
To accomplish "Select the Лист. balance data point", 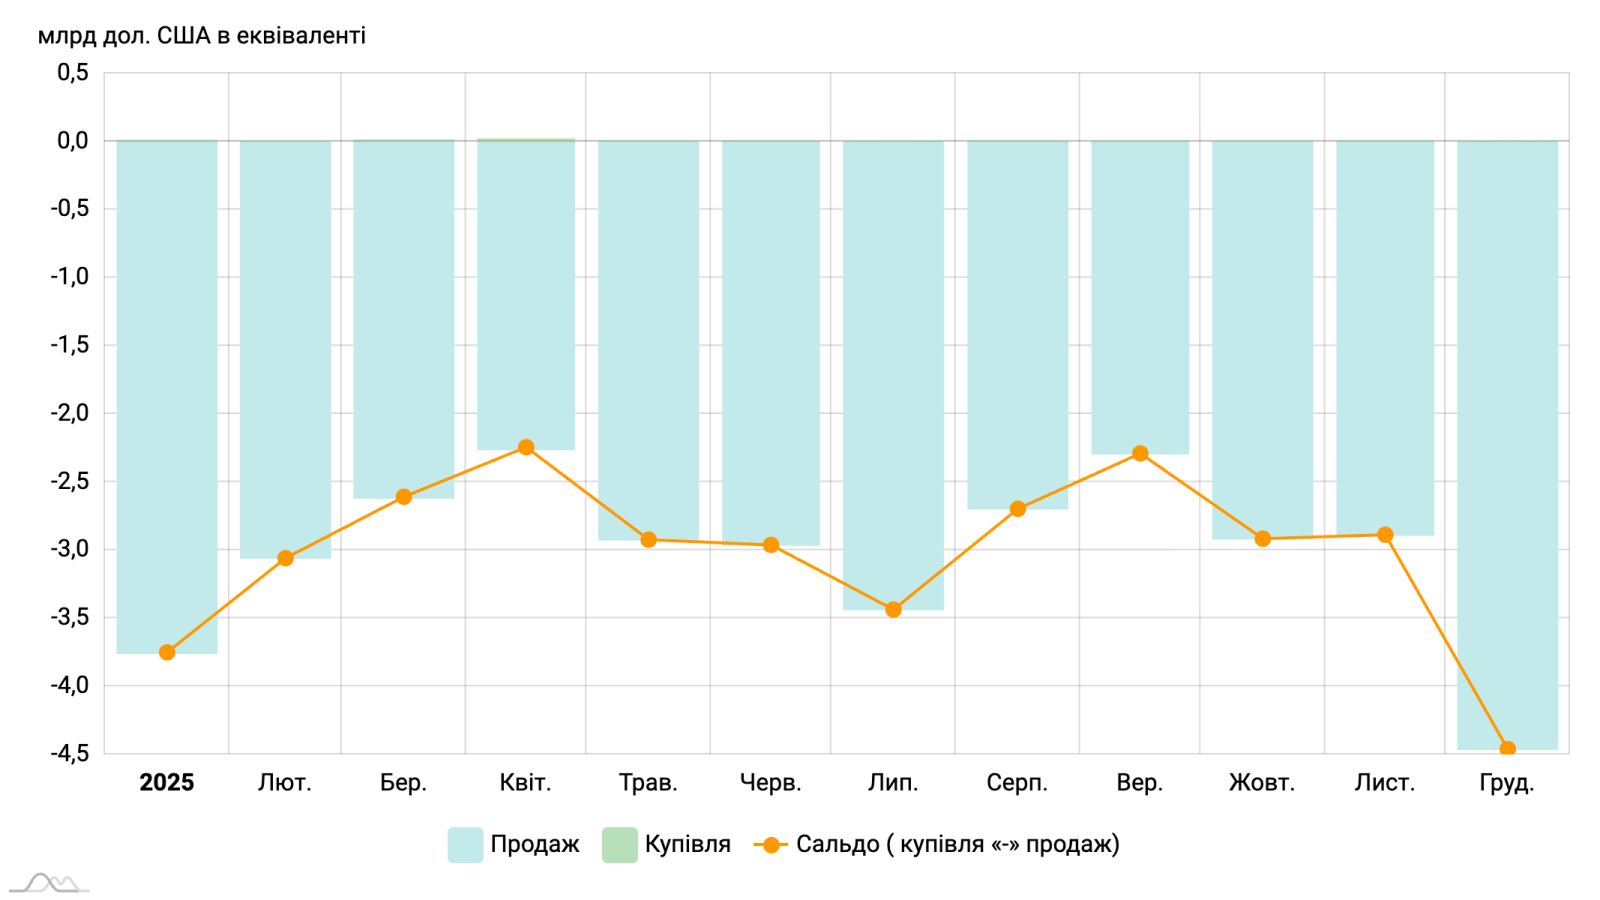I will pos(1385,535).
